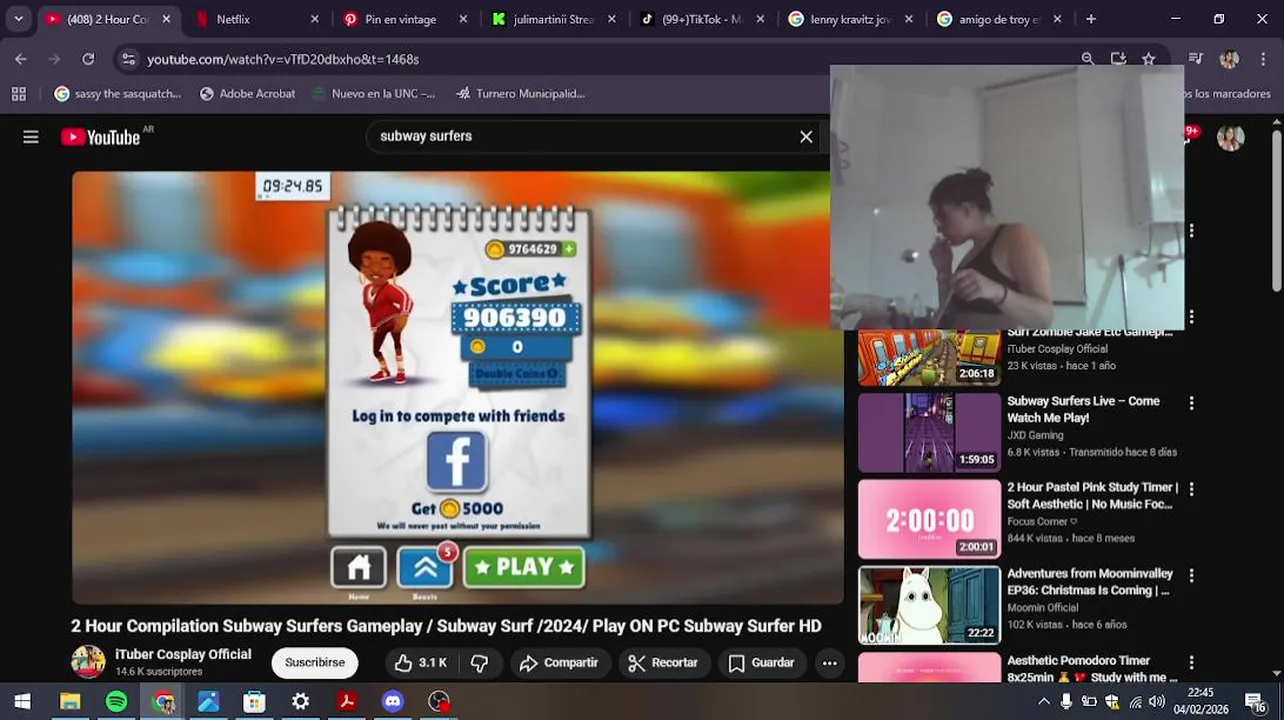Click the address bar URL youtube.com/watch
This screenshot has height=720, width=1284.
(x=283, y=59)
